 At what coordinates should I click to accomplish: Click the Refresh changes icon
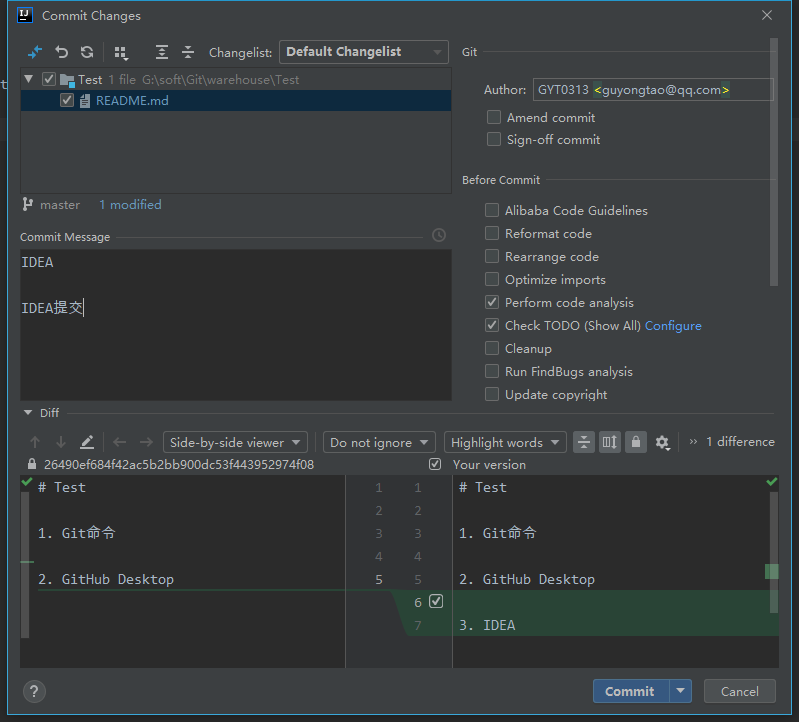(x=87, y=52)
